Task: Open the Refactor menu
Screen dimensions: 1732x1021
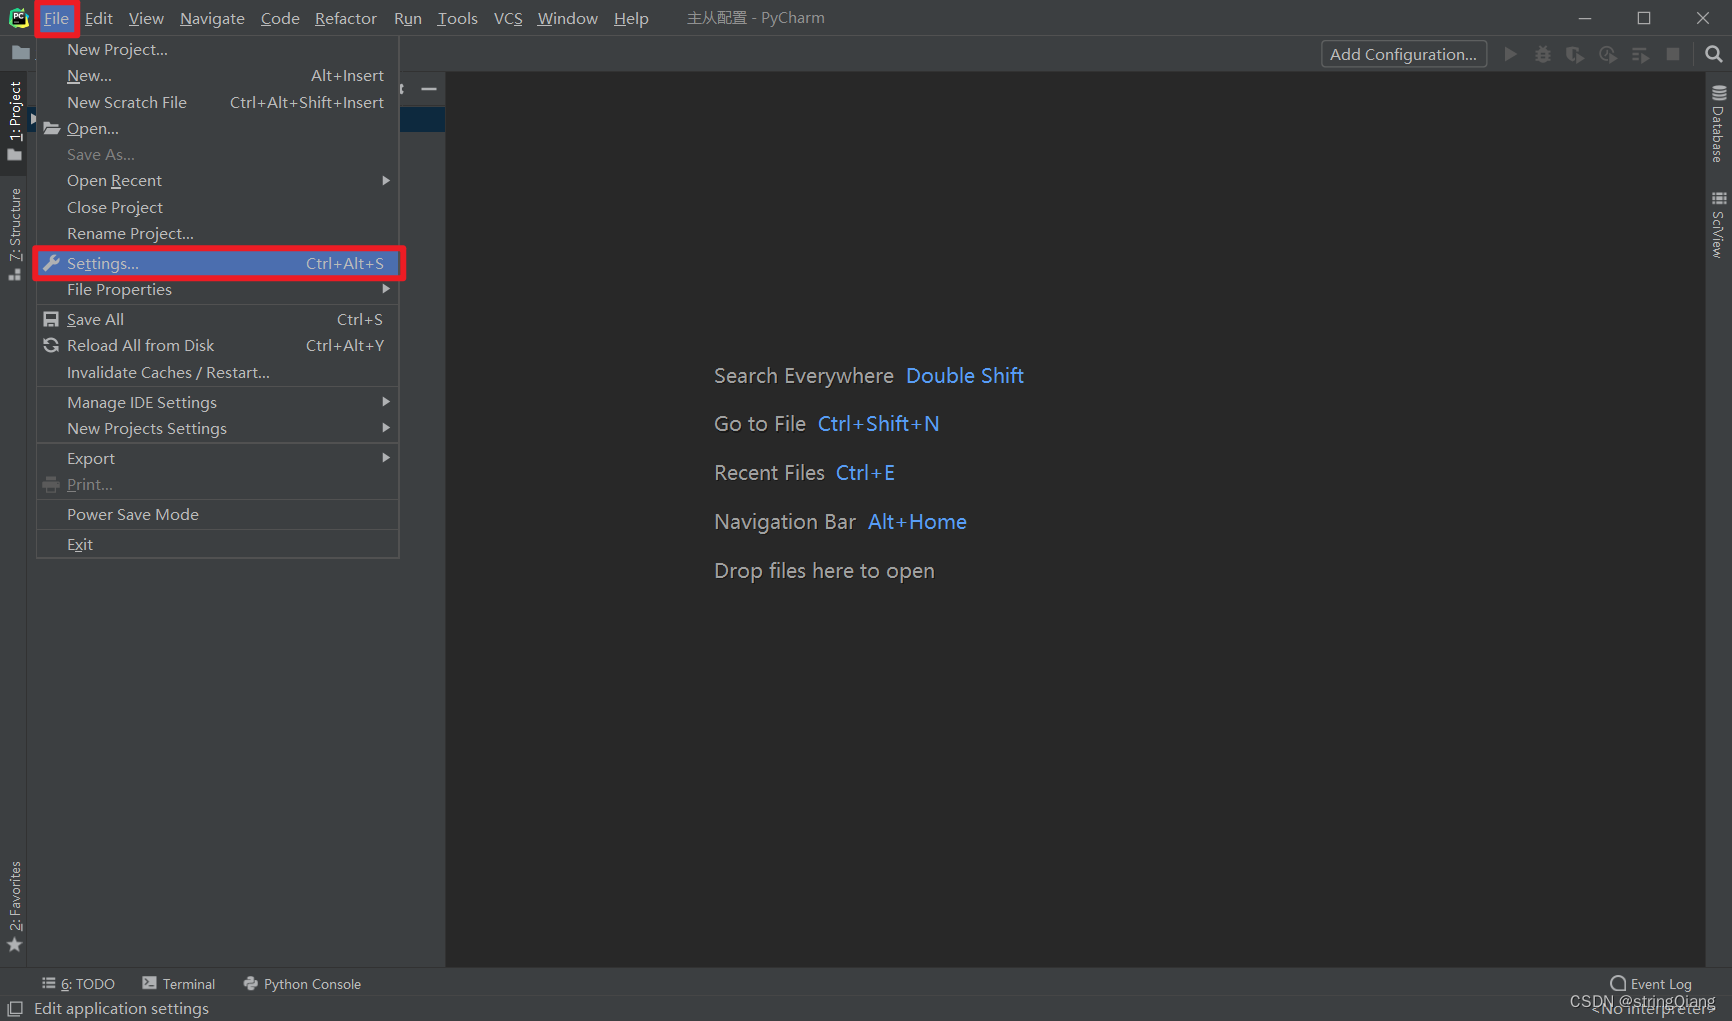Action: [346, 18]
